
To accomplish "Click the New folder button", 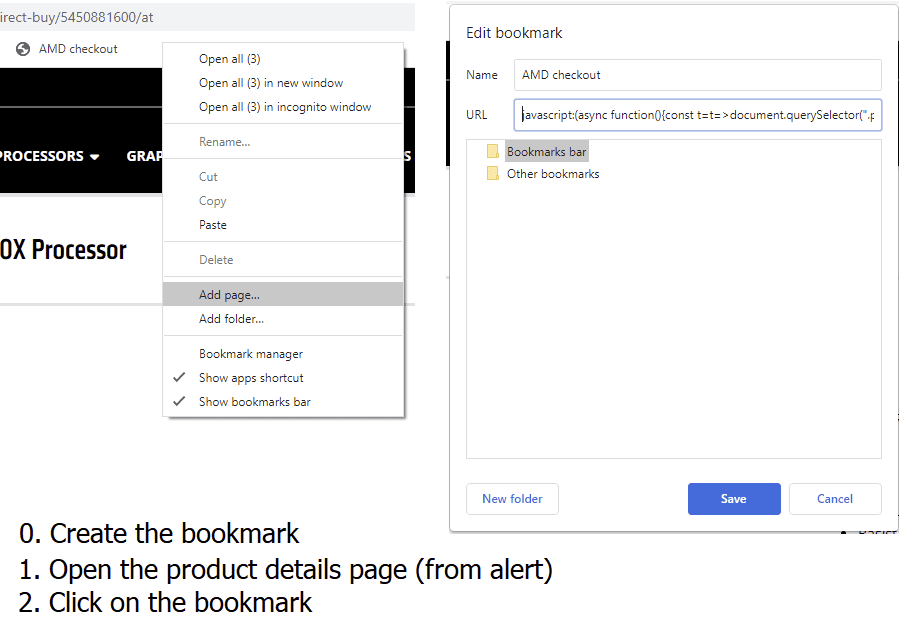I will coord(512,499).
